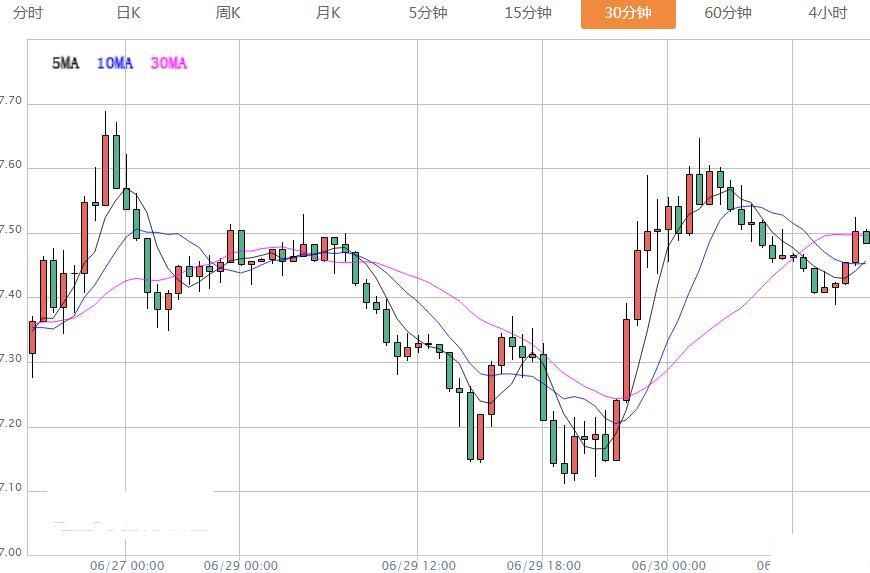Toggle the magenta 30MA legend entry
The image size is (870, 573).
pyautogui.click(x=168, y=63)
